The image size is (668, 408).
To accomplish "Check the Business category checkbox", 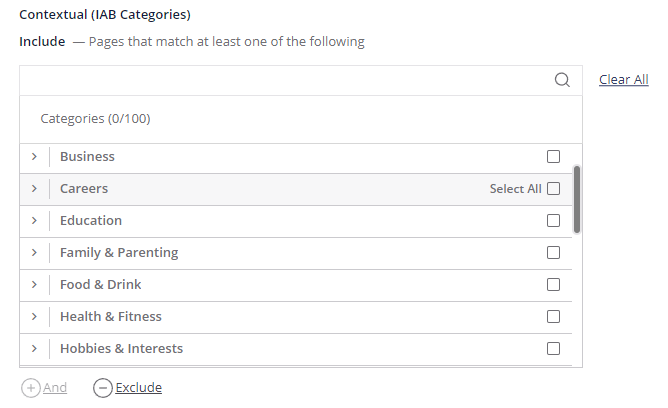I will [x=553, y=157].
